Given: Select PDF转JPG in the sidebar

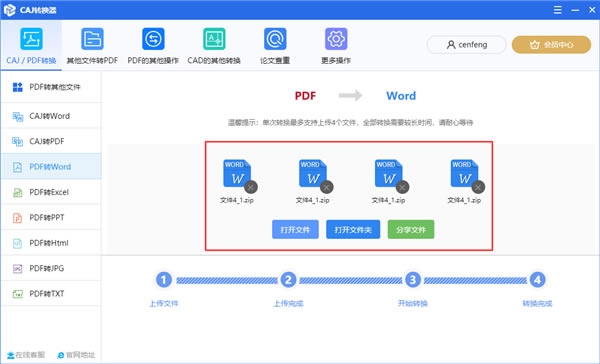Looking at the screenshot, I should pos(51,268).
